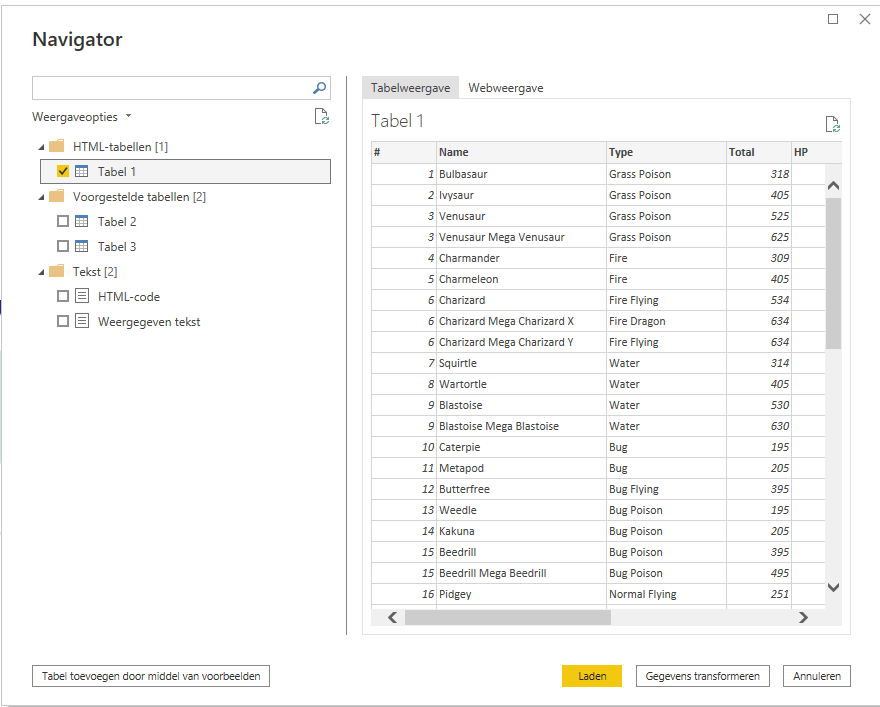Click the Tabel 3 table icon
Screen dimensions: 880x707
[x=82, y=246]
